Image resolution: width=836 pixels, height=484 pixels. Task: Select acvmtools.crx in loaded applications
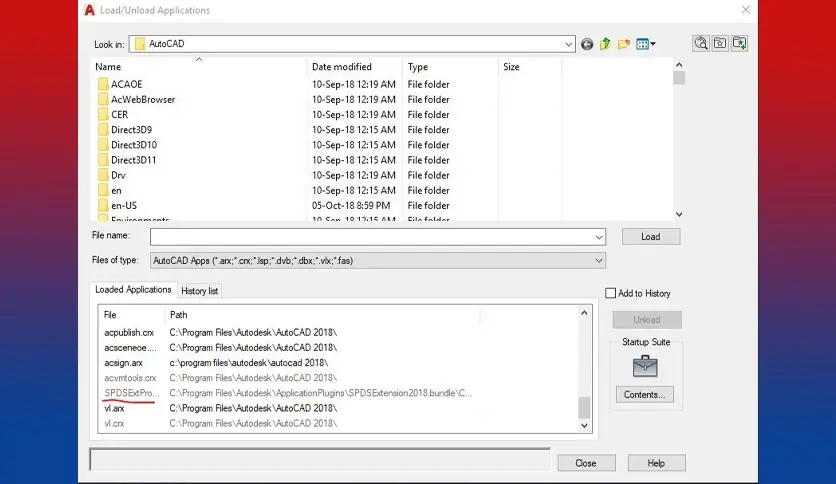131,378
